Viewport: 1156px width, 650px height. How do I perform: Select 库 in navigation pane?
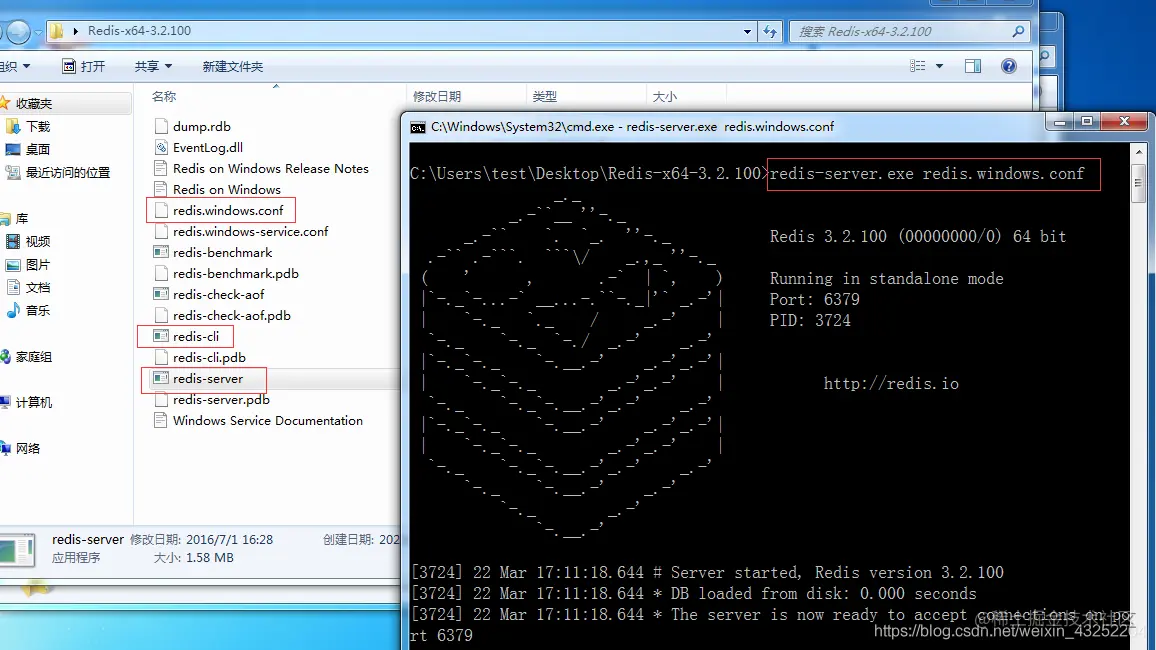(22, 219)
